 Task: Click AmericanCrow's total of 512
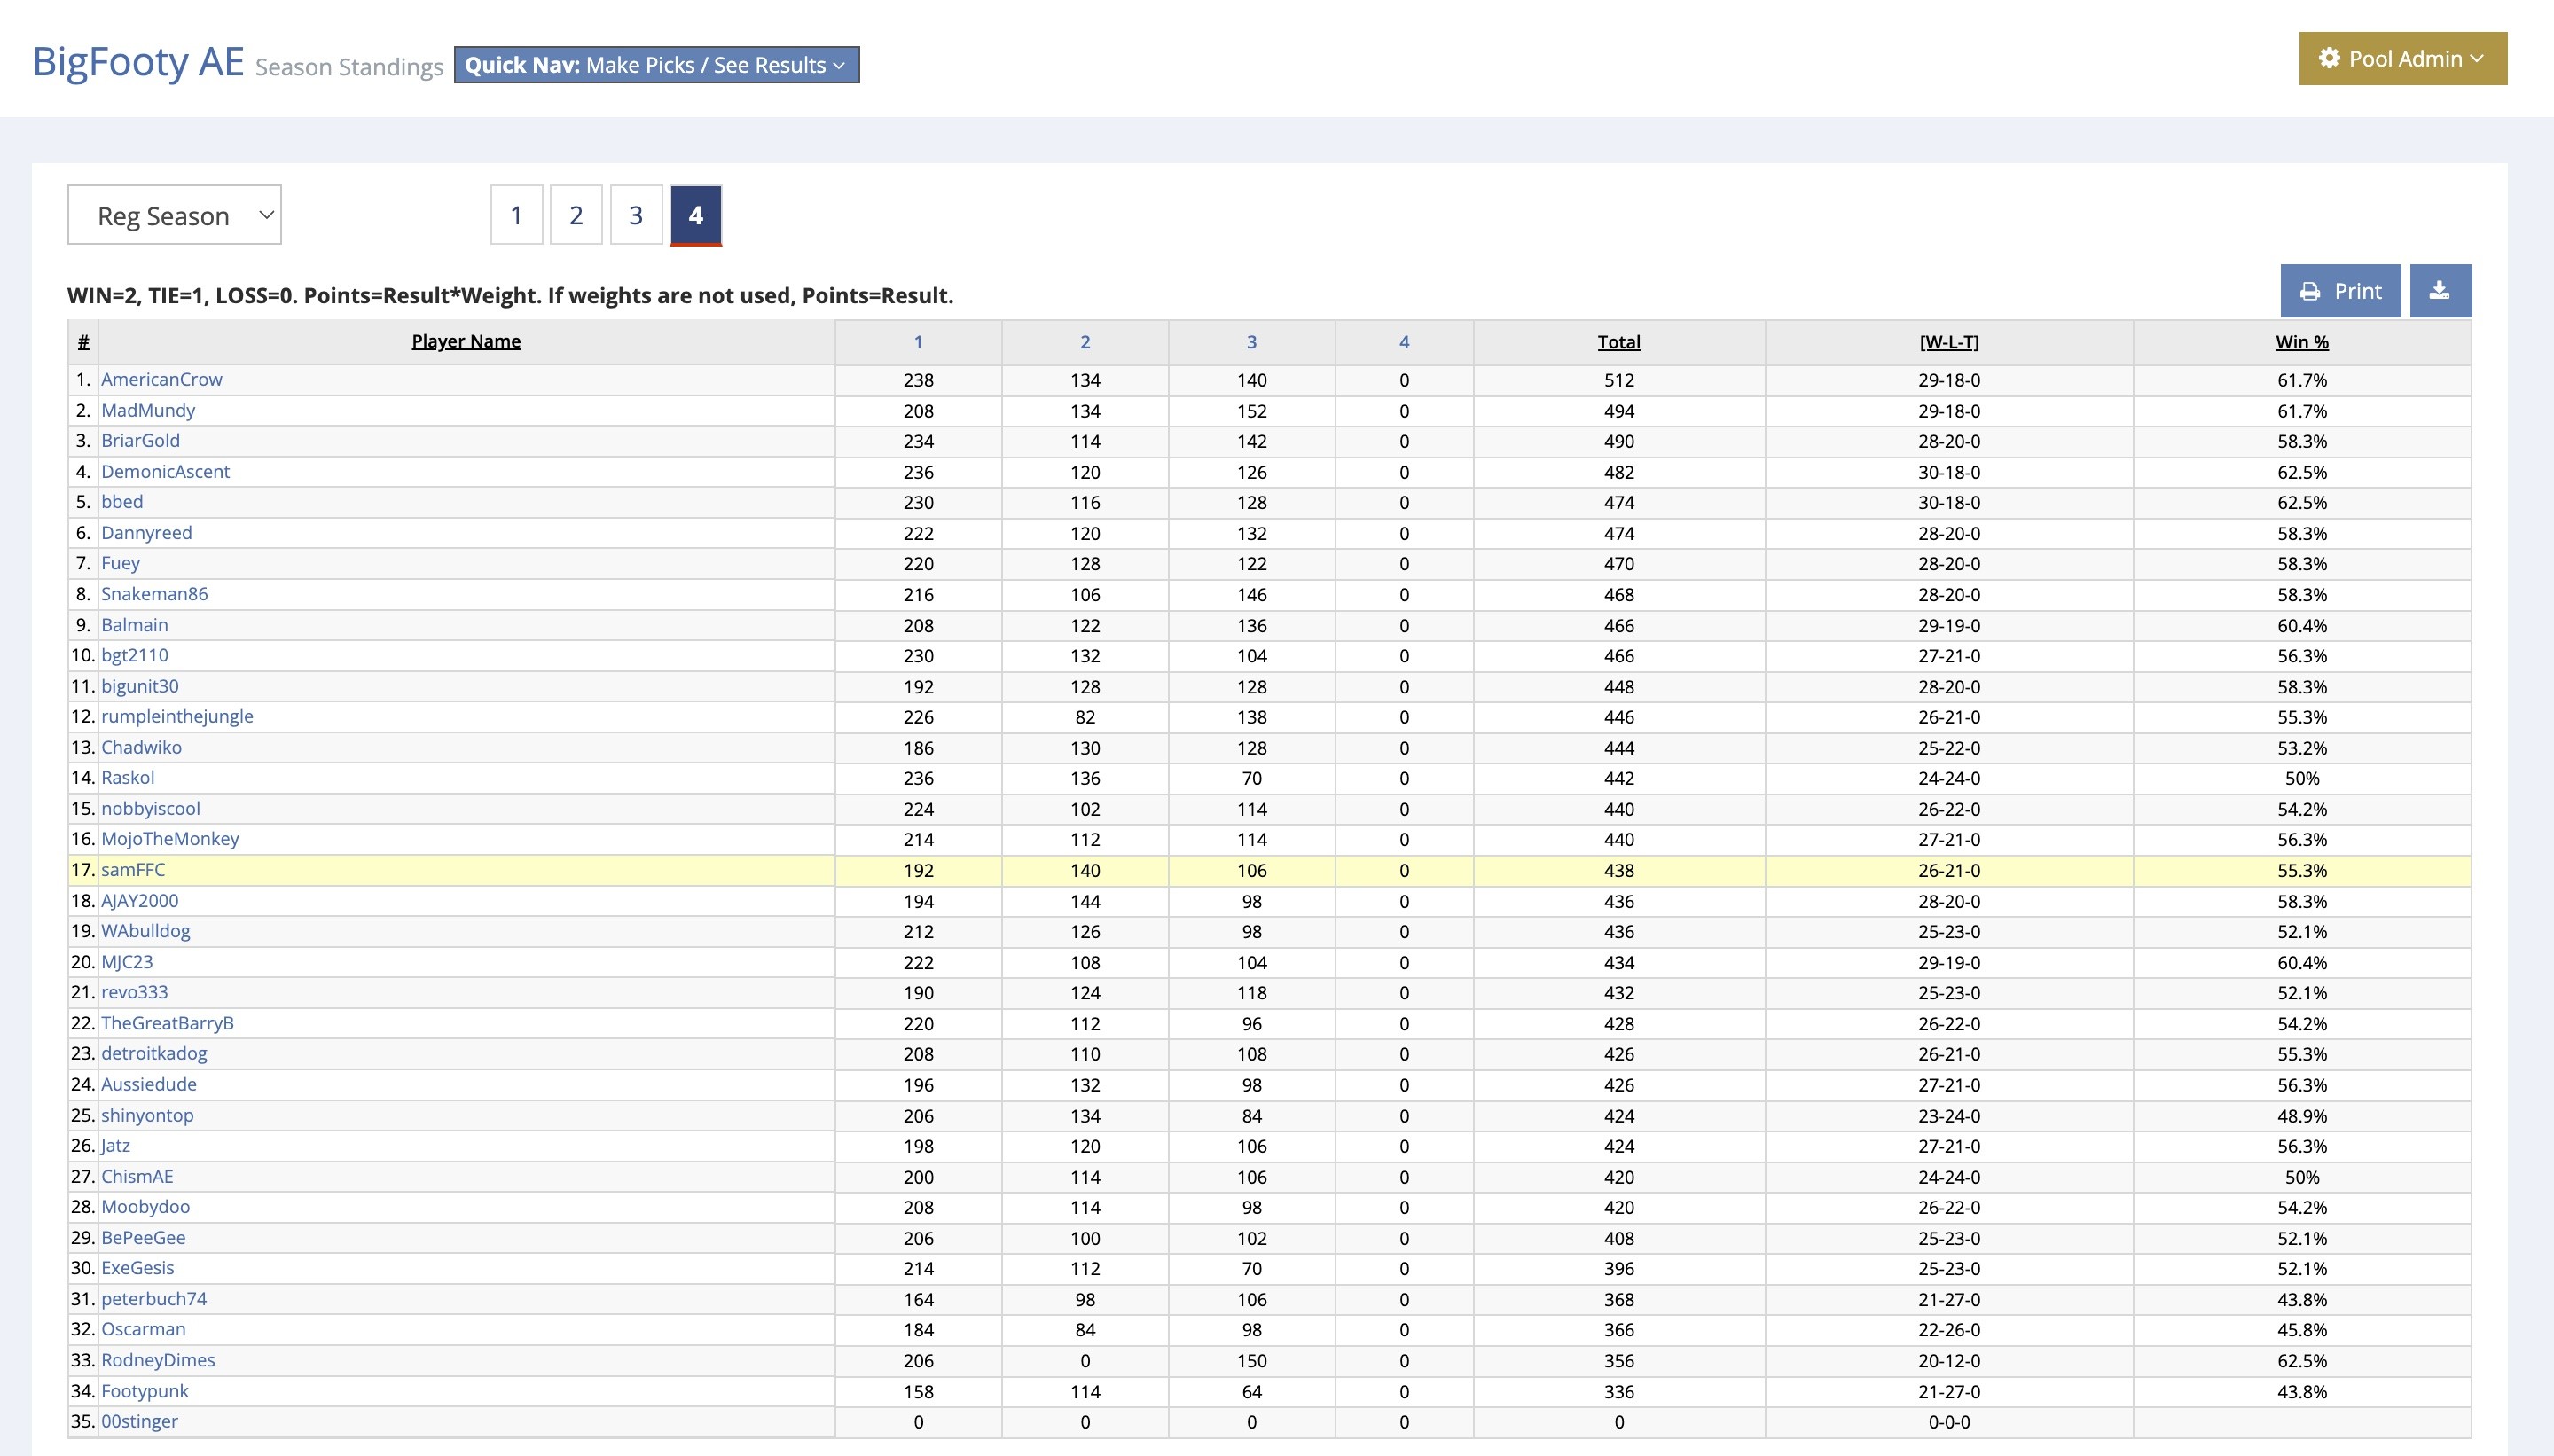(1619, 380)
